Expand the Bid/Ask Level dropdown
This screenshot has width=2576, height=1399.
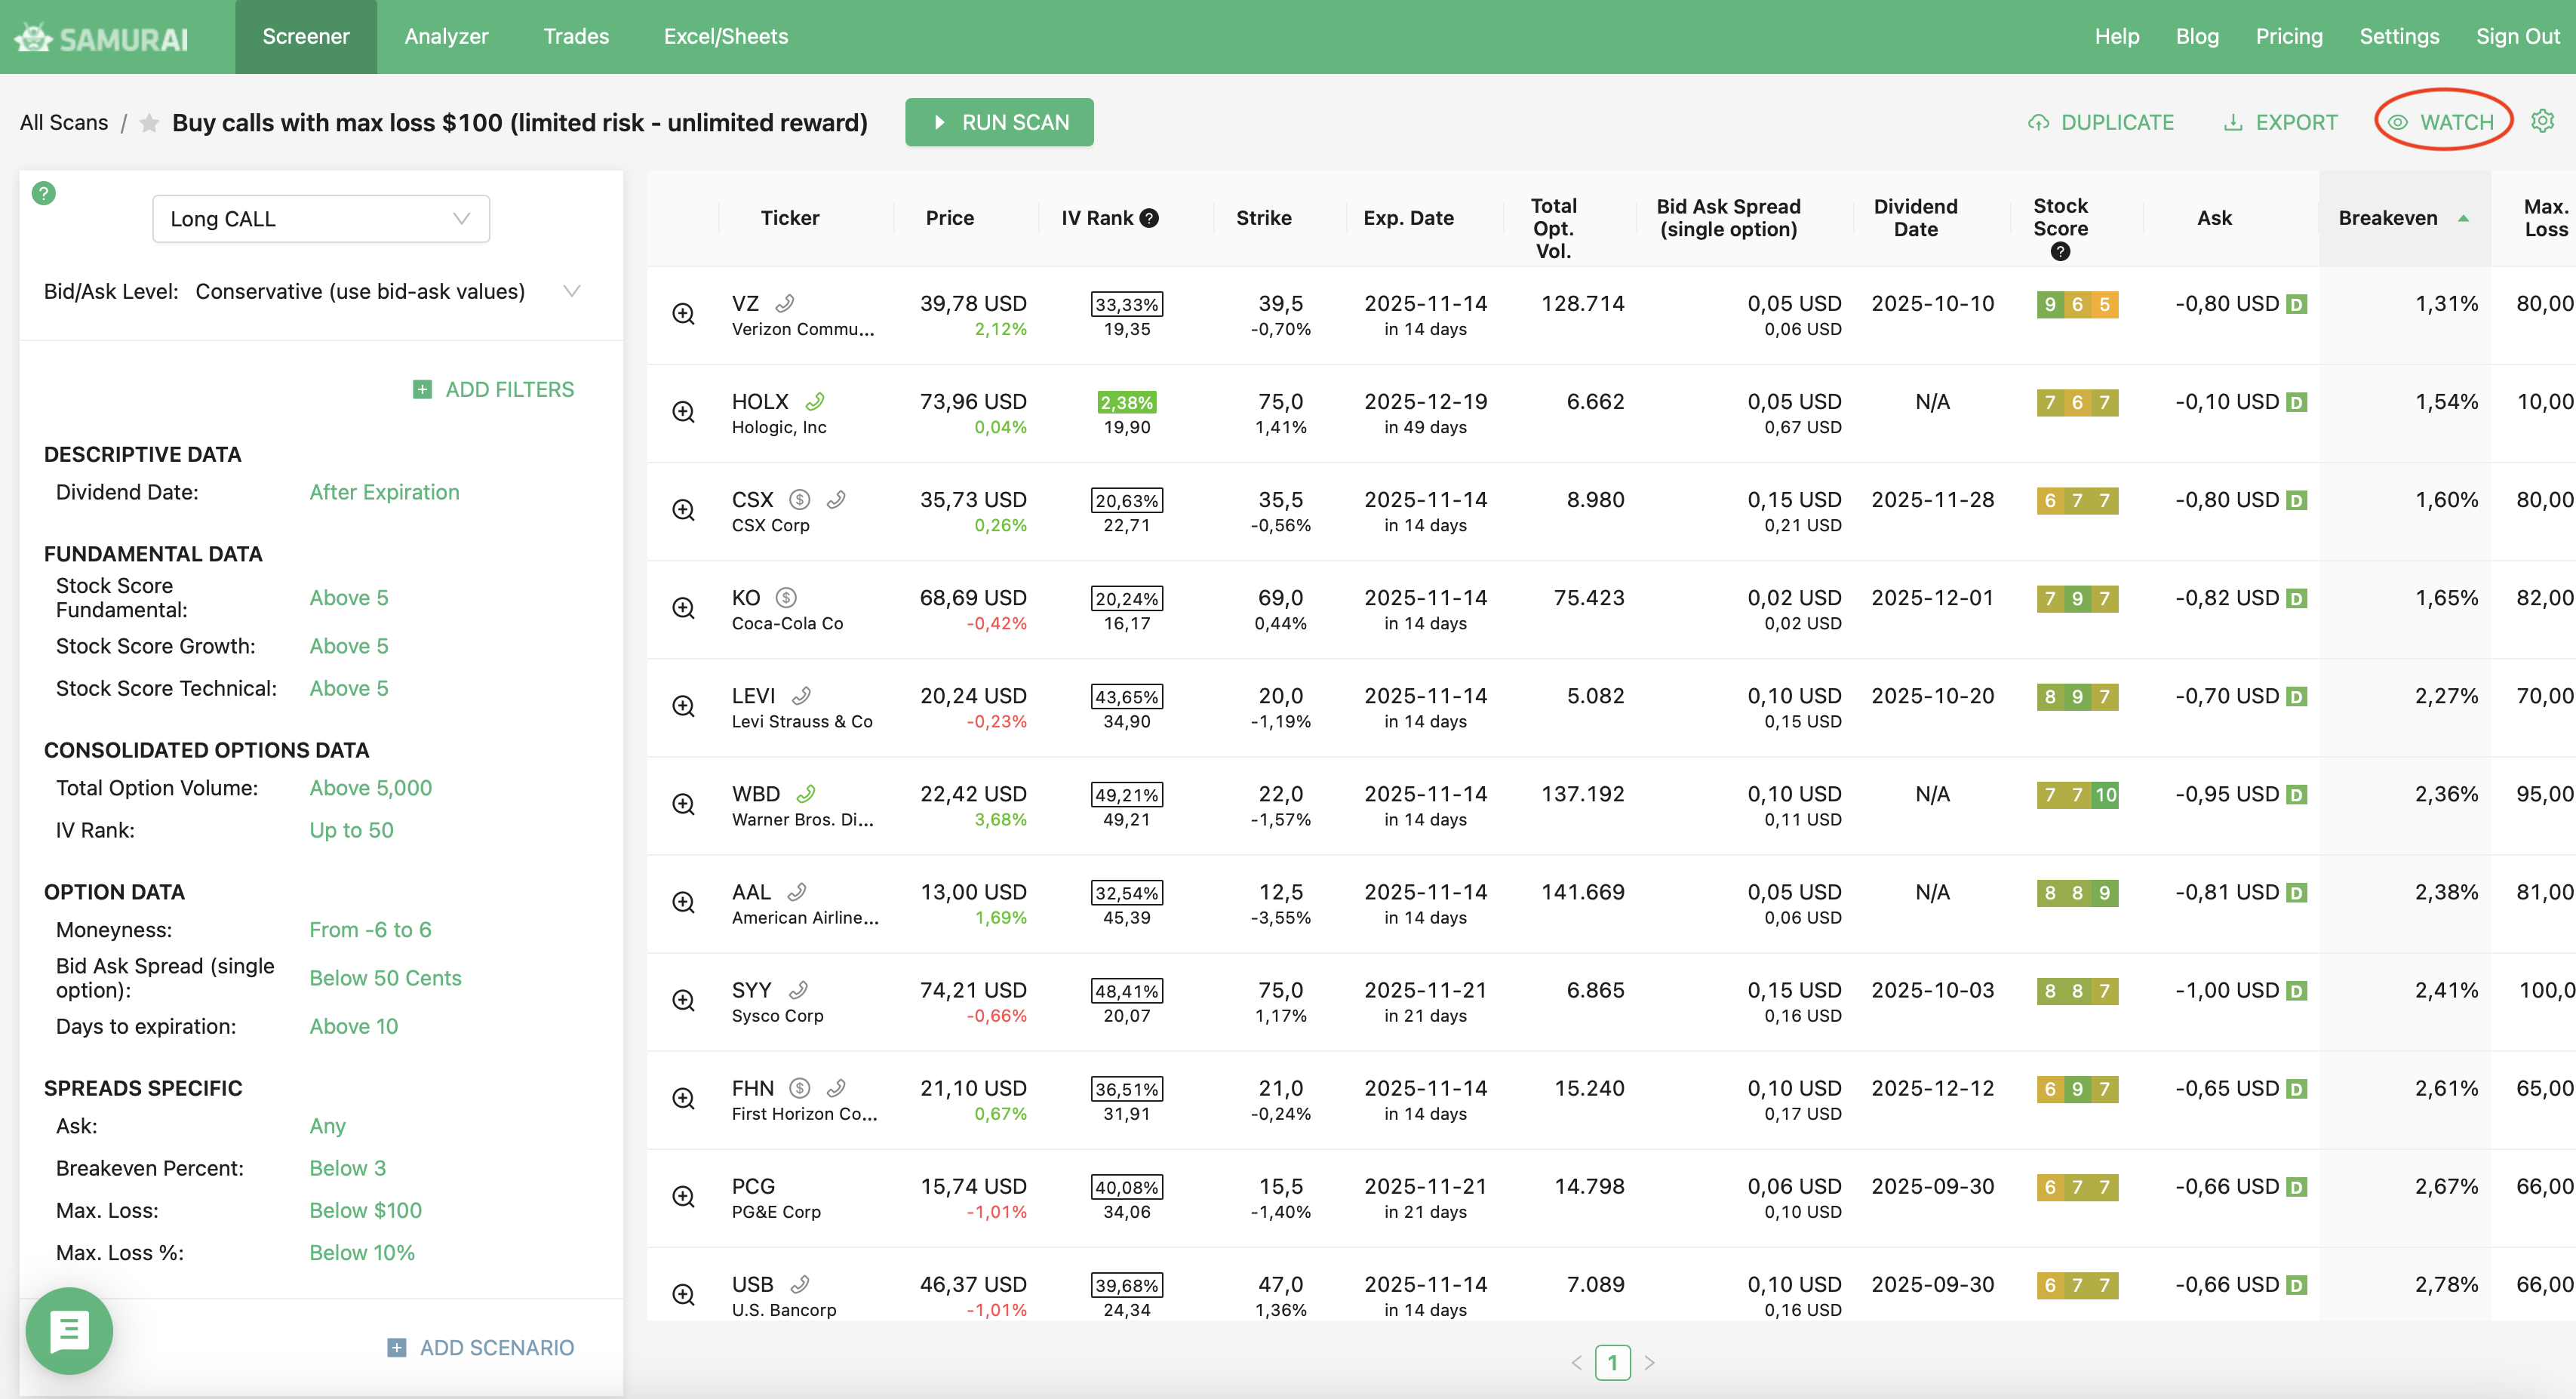pyautogui.click(x=571, y=292)
